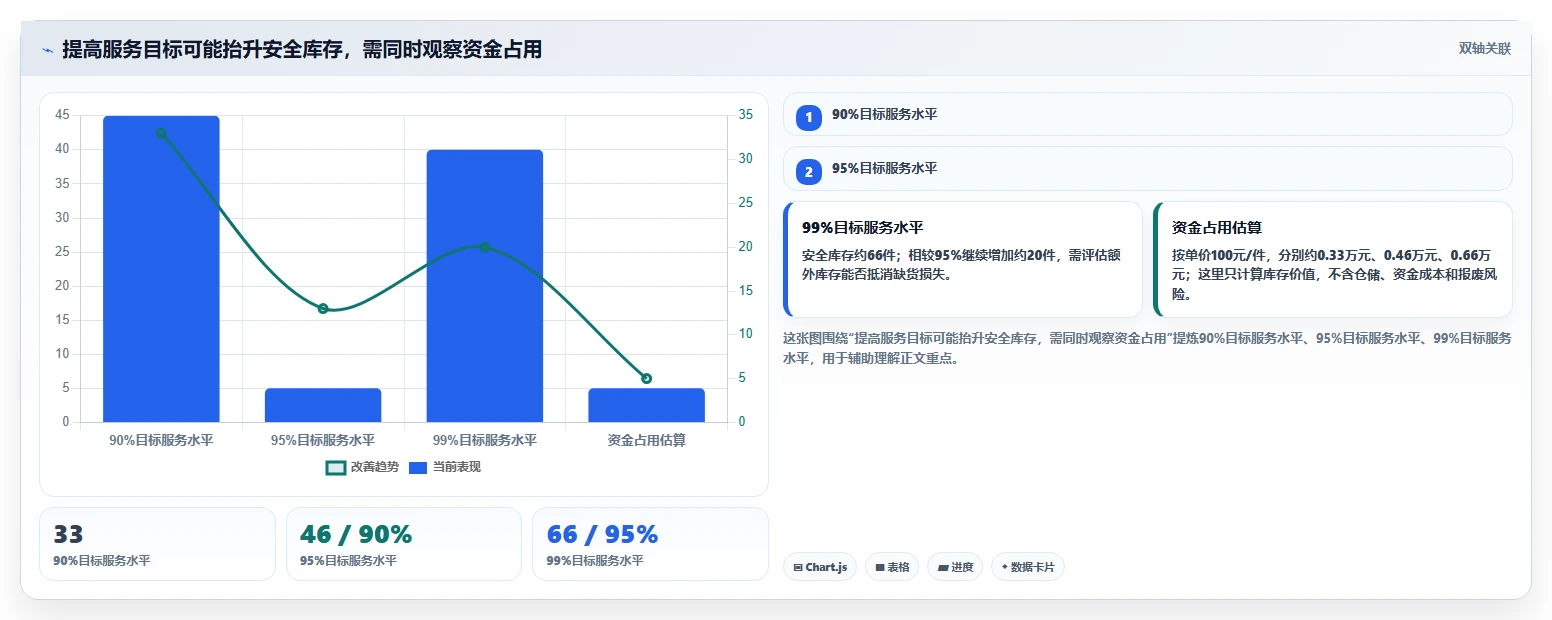Image resolution: width=1552 pixels, height=620 pixels.
Task: Select the short bar for 资金占用估算
Action: point(646,405)
